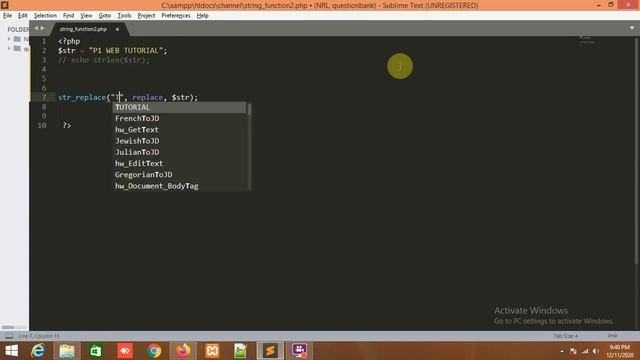The image size is (640, 360).
Task: Open the Edit menu
Action: tap(23, 16)
